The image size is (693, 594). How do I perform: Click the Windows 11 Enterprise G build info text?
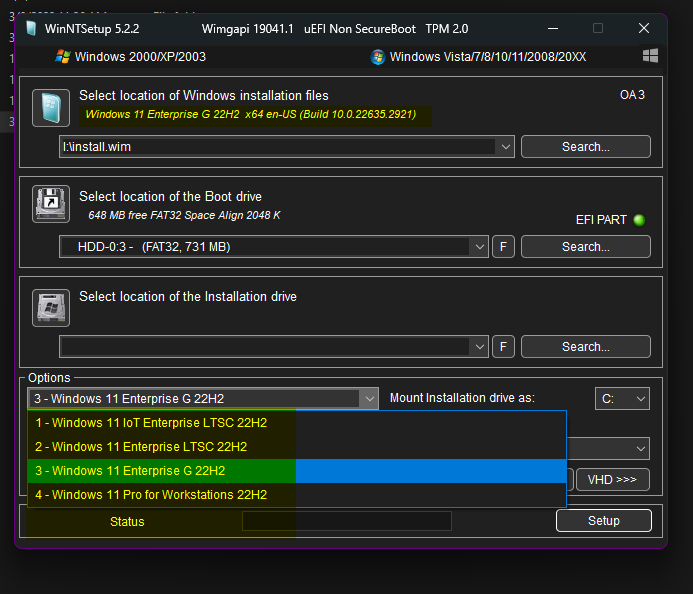[251, 114]
